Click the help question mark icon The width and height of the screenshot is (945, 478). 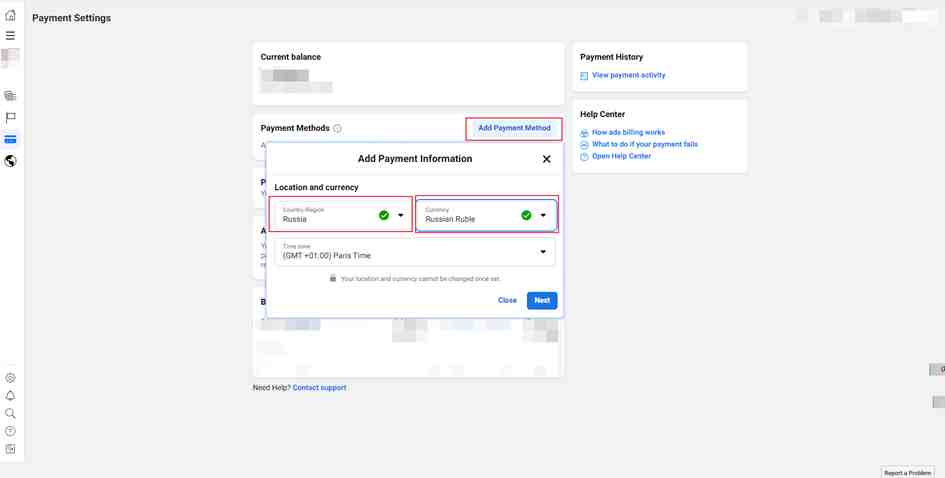10,431
